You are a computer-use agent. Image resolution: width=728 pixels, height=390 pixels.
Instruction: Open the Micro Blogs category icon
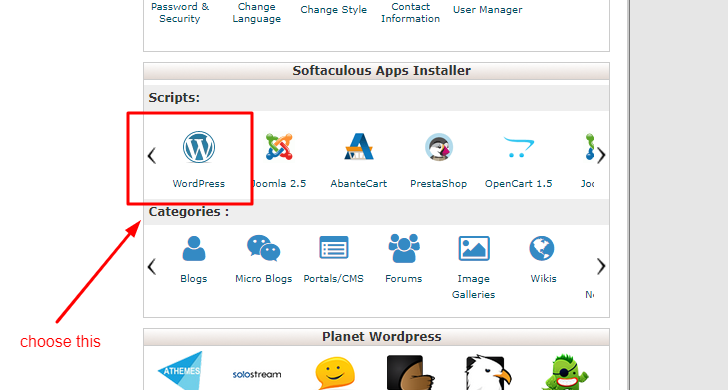click(263, 248)
